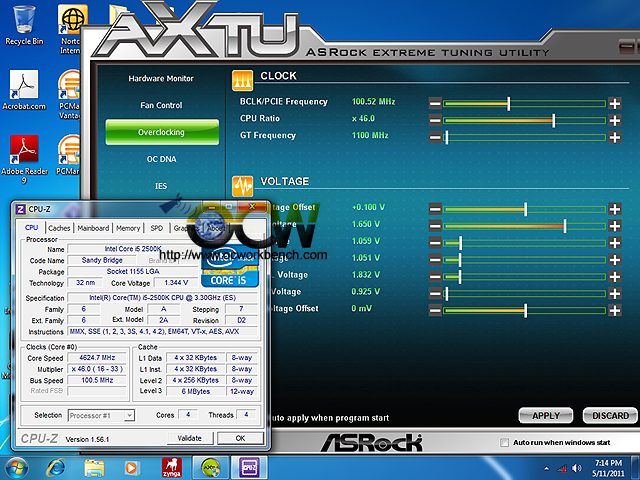640x480 pixels.
Task: Click the volume speaker tray icon
Action: 577,468
